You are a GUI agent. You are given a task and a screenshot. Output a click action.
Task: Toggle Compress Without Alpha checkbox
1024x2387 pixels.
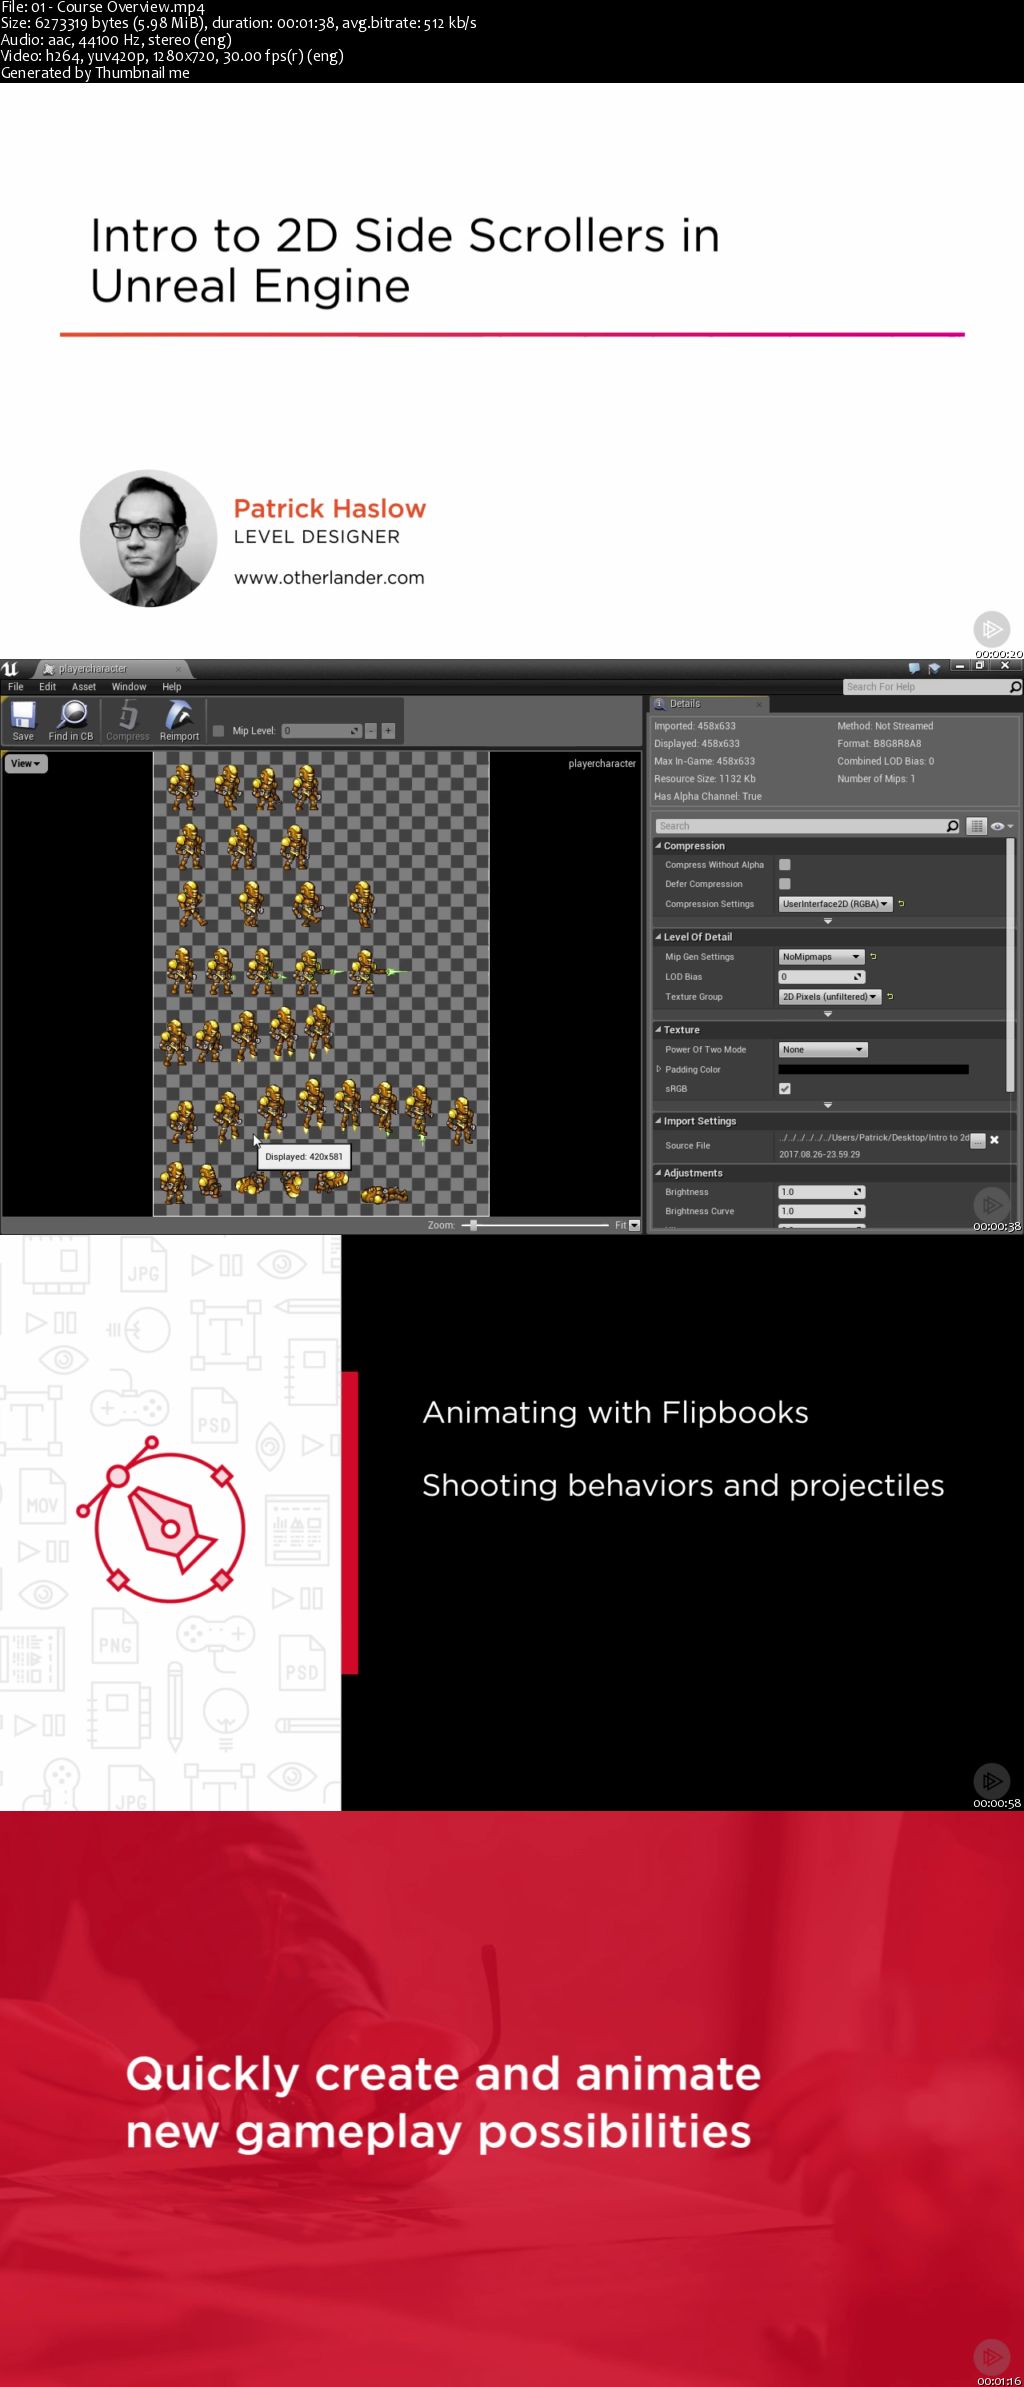click(x=785, y=865)
